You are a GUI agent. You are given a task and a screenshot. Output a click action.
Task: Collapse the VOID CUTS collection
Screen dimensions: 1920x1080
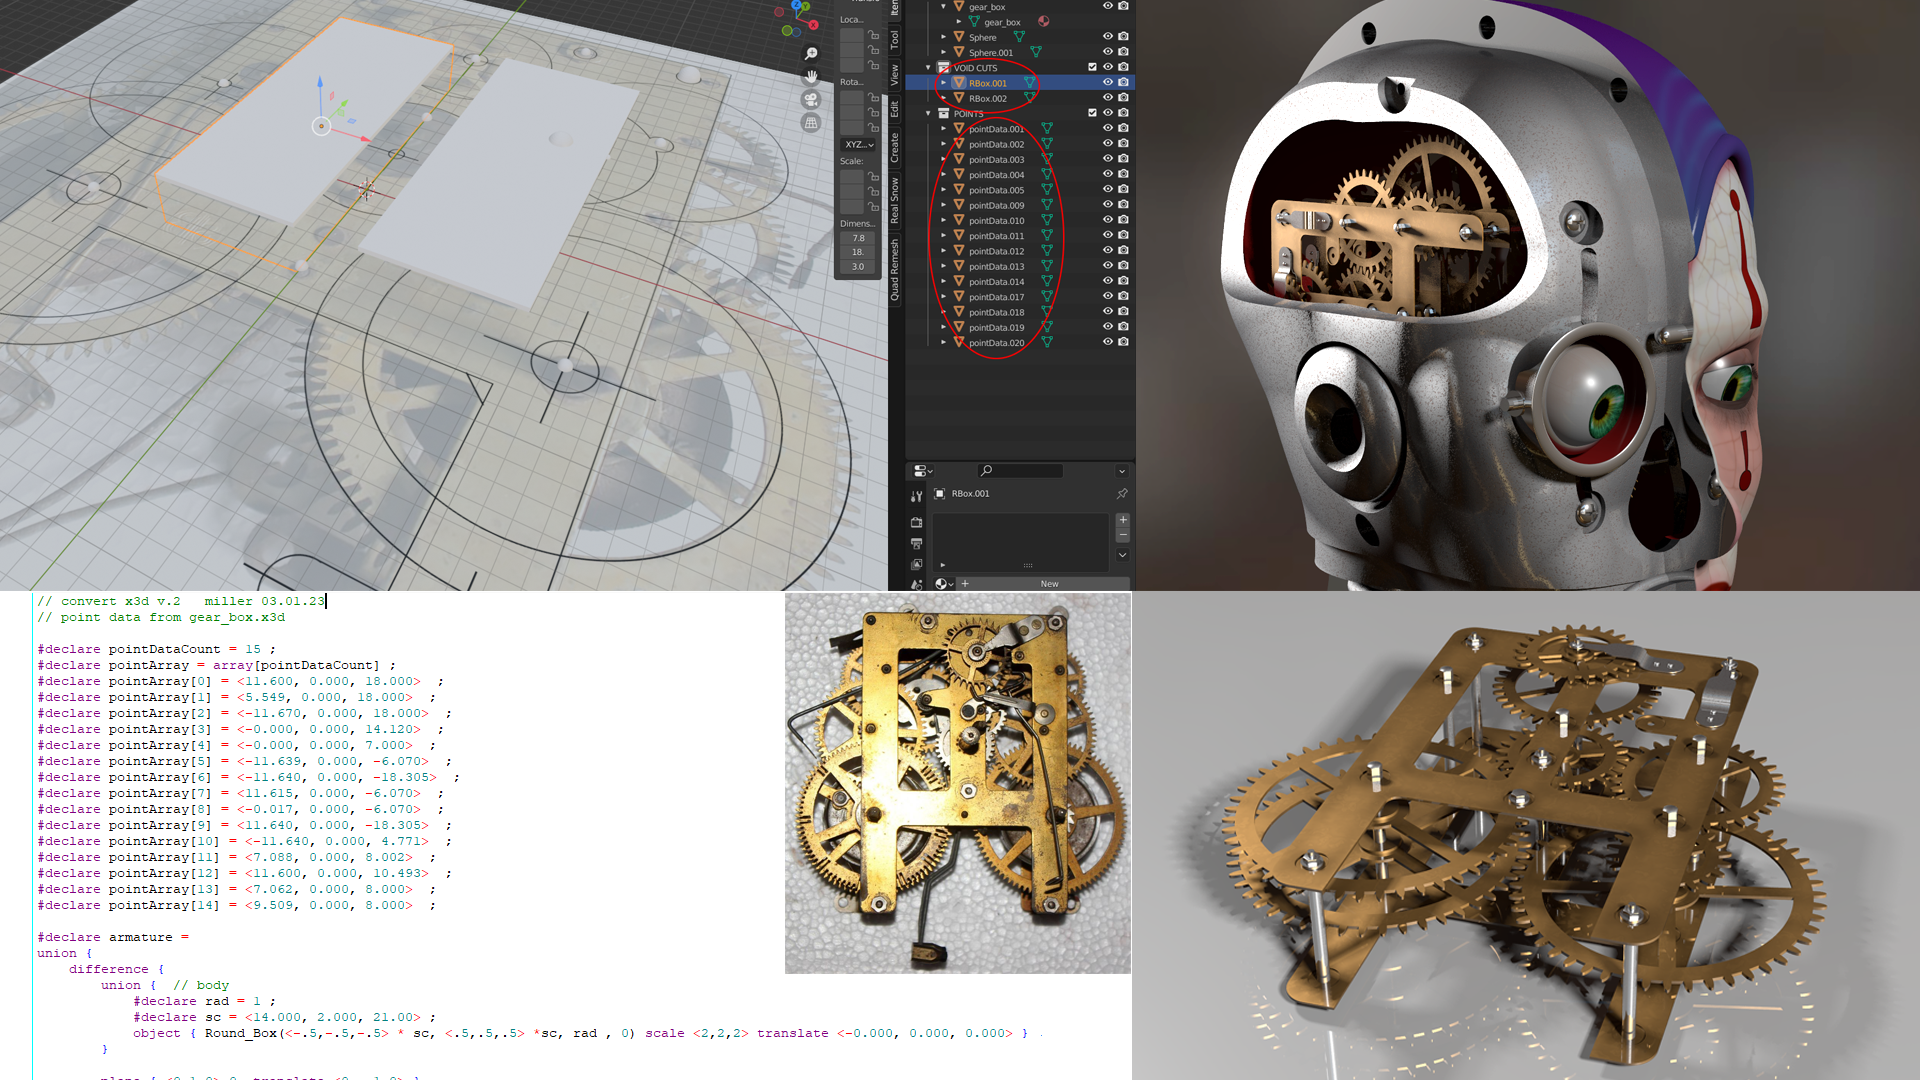coord(928,68)
